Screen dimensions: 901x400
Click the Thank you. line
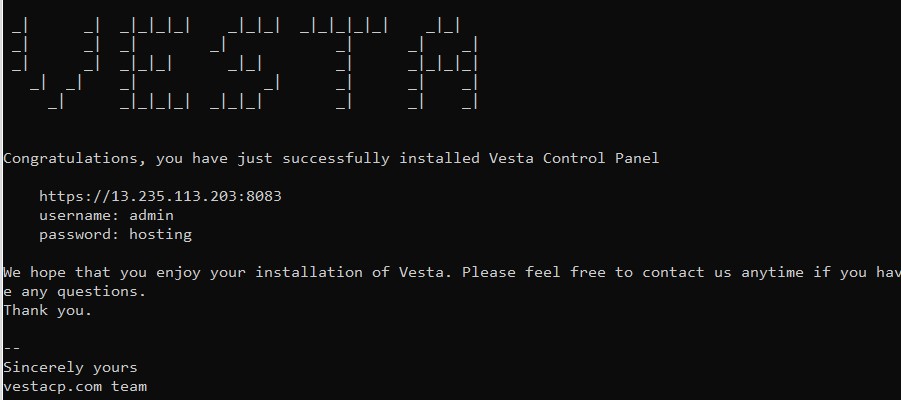[x=48, y=311]
